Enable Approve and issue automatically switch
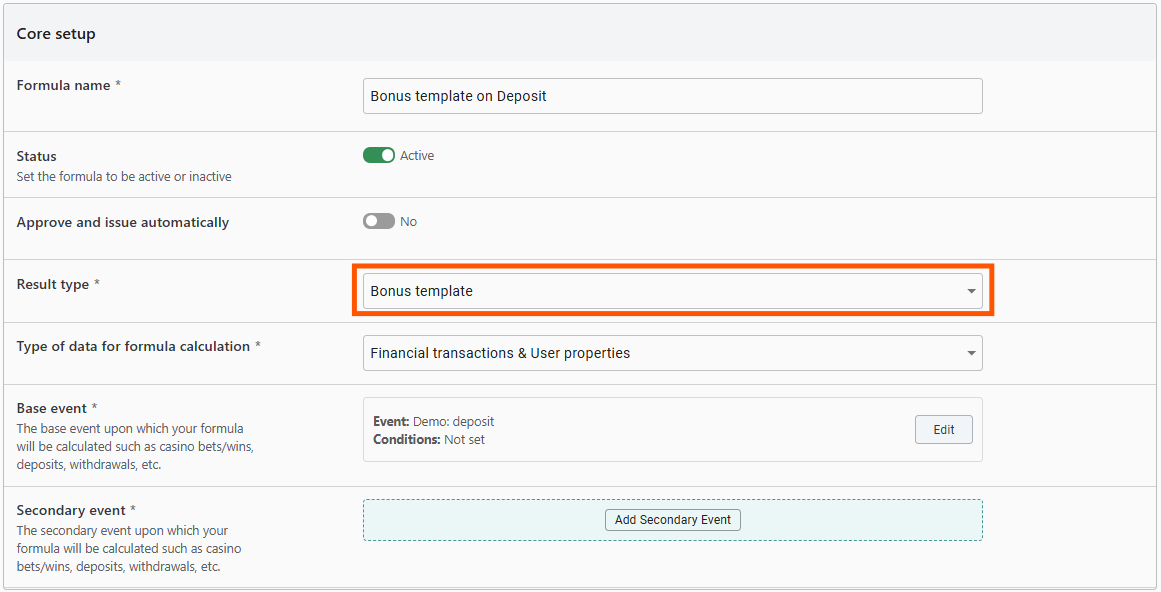This screenshot has width=1161, height=592. pos(379,221)
